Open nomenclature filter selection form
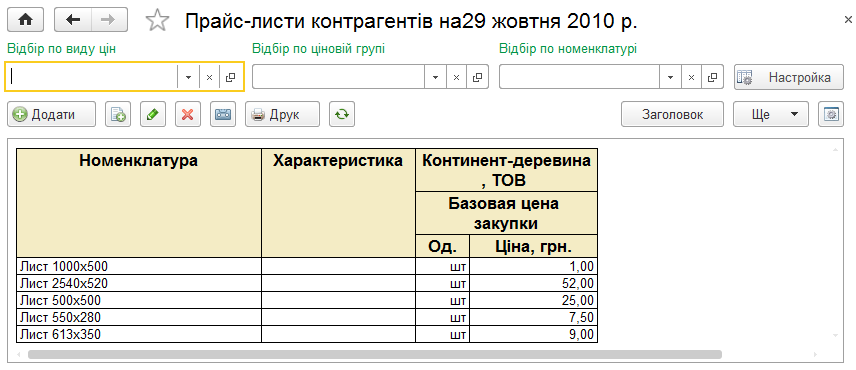Screen dimensions: 856x370 pyautogui.click(x=713, y=77)
